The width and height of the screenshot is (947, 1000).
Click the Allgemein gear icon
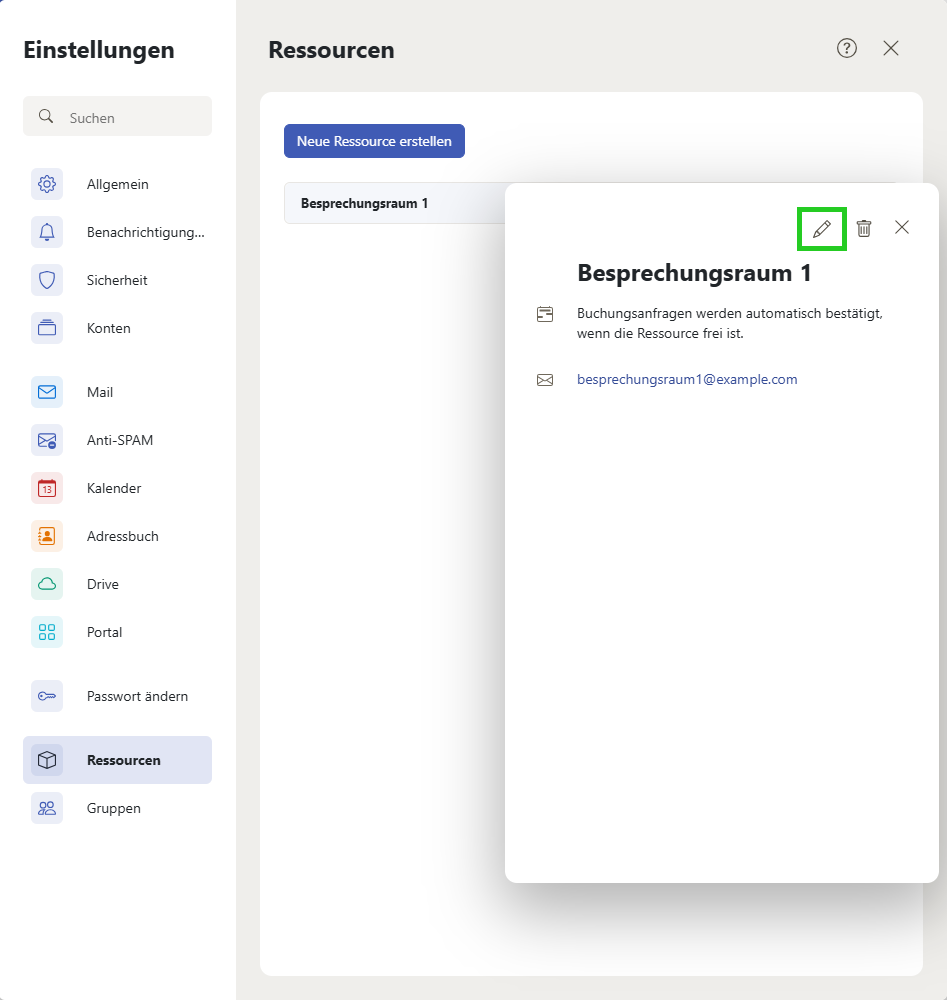(47, 184)
